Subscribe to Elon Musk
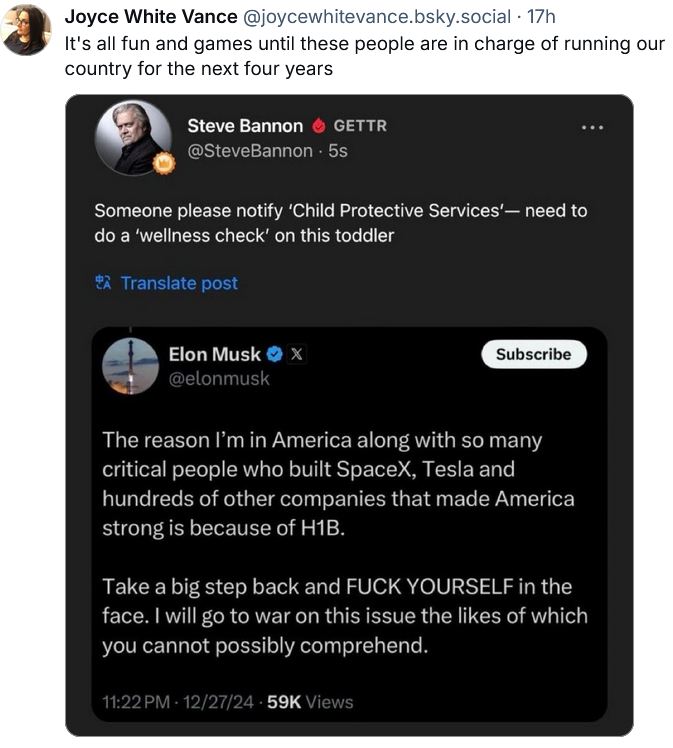Screen dimensions: 673x748 [534, 354]
